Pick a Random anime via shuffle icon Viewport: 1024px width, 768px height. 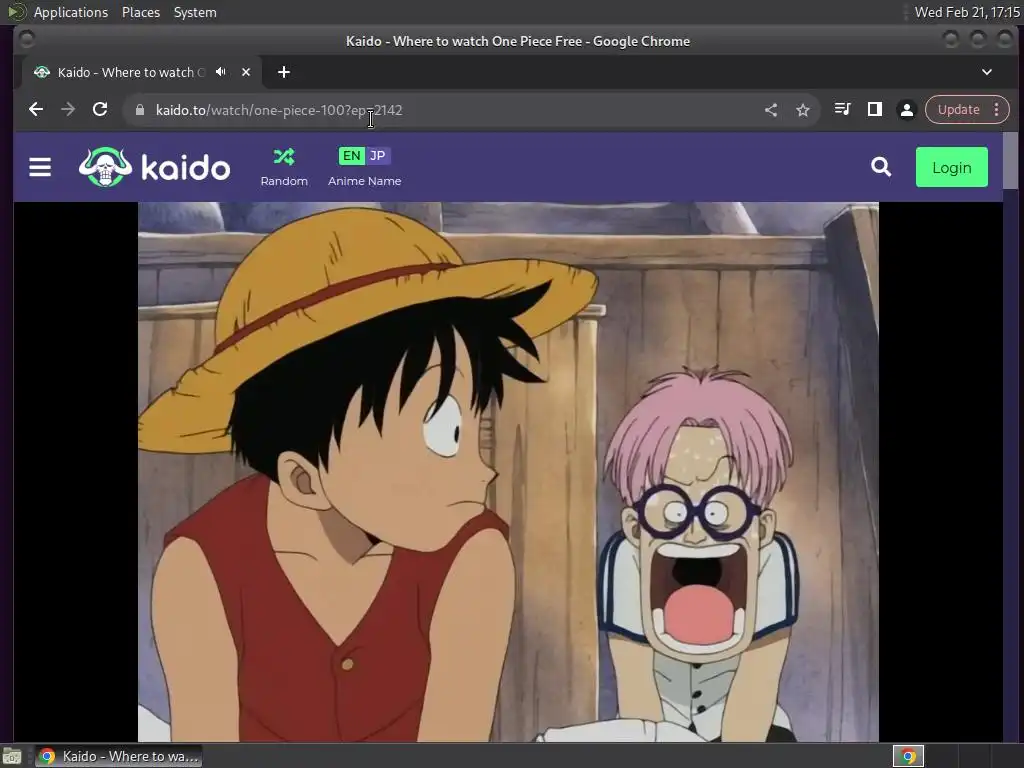284,157
